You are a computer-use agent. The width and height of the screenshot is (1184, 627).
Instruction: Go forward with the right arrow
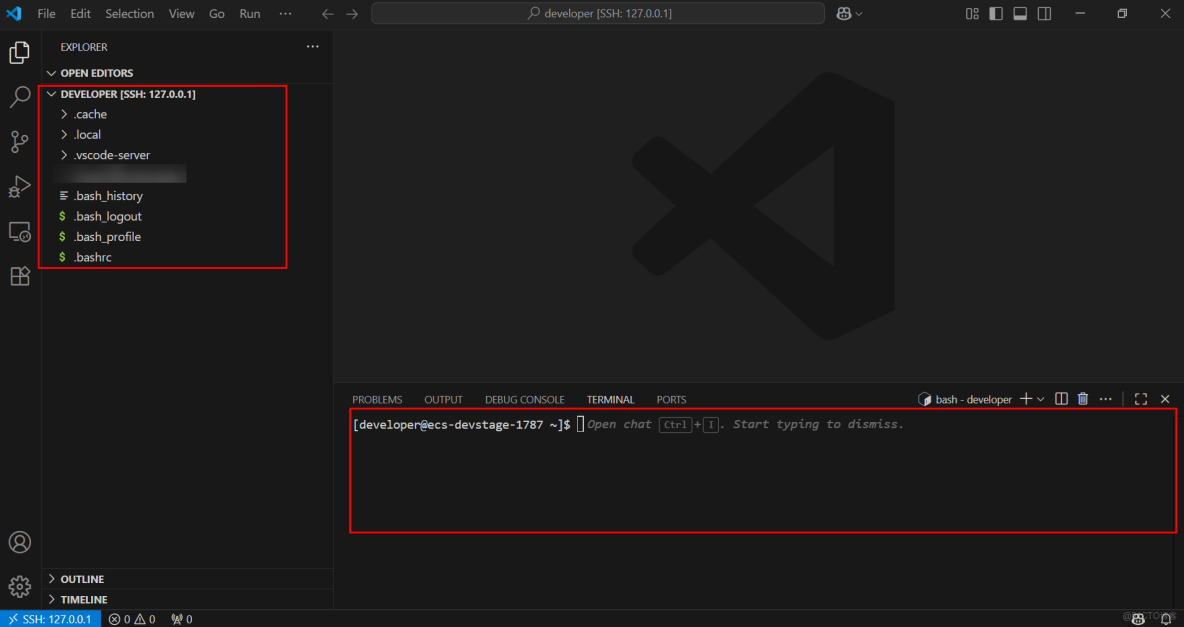pyautogui.click(x=352, y=14)
